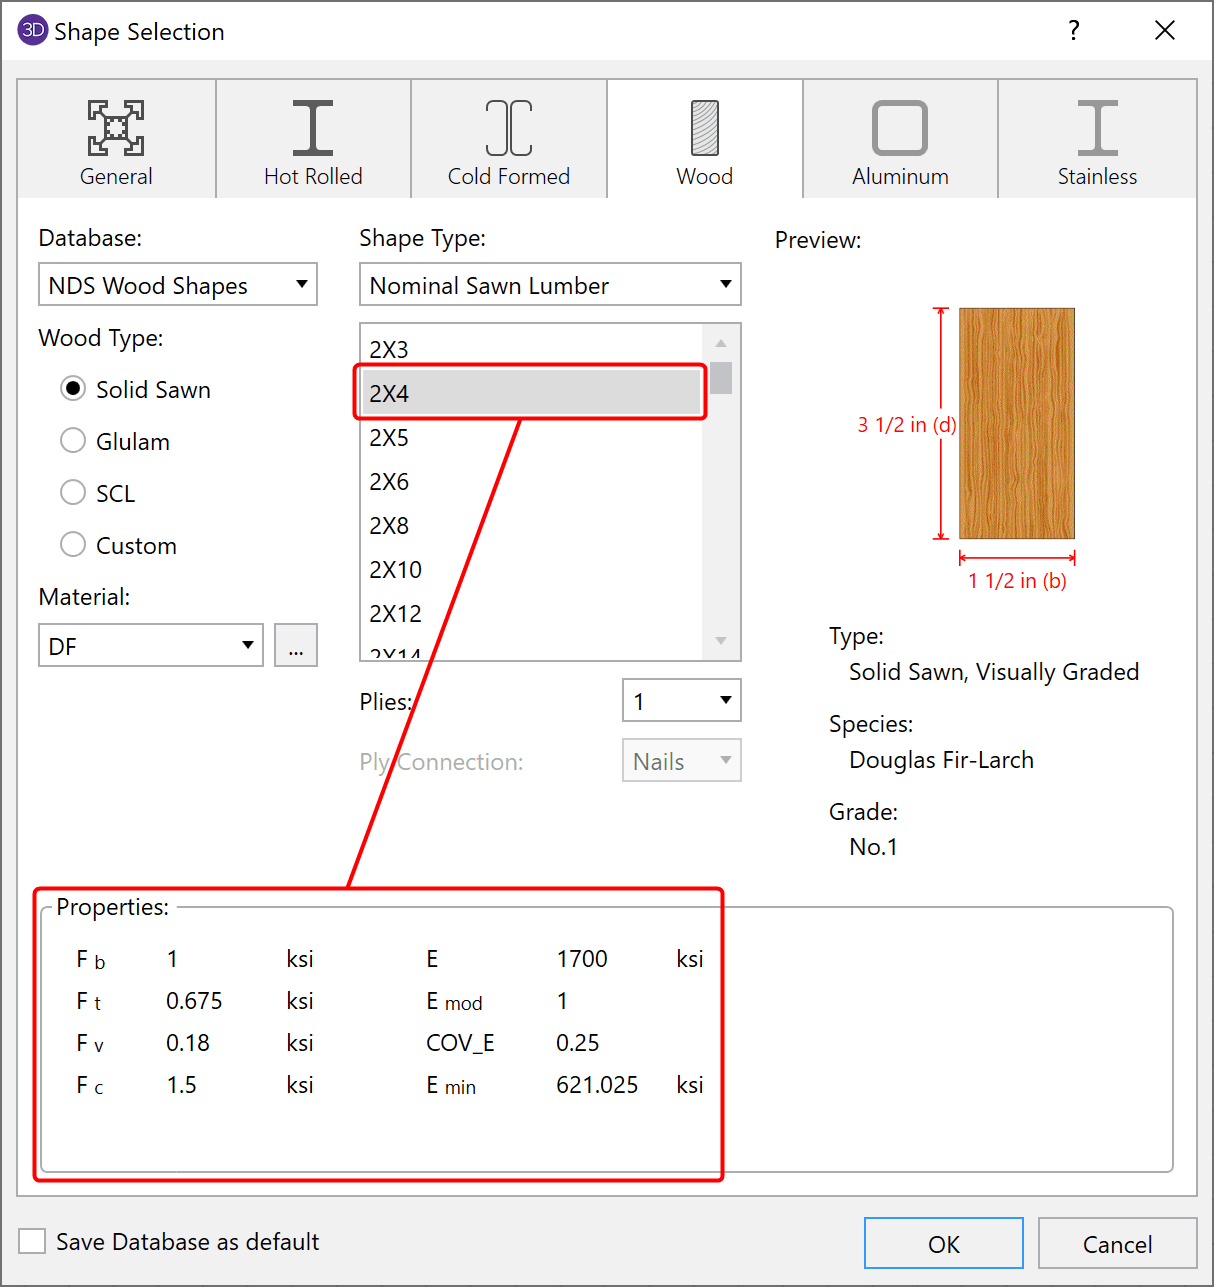Select the Glulam wood type

73,441
